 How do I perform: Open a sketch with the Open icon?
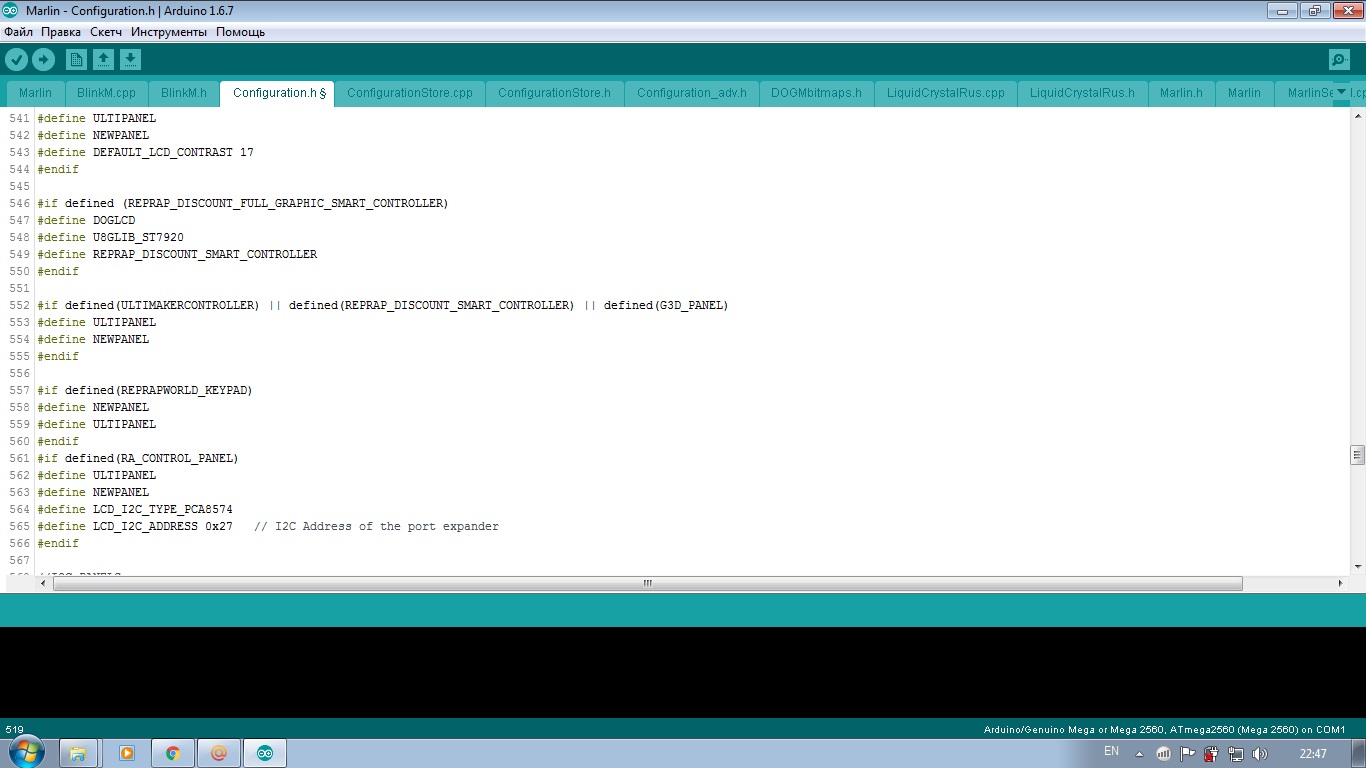tap(103, 60)
